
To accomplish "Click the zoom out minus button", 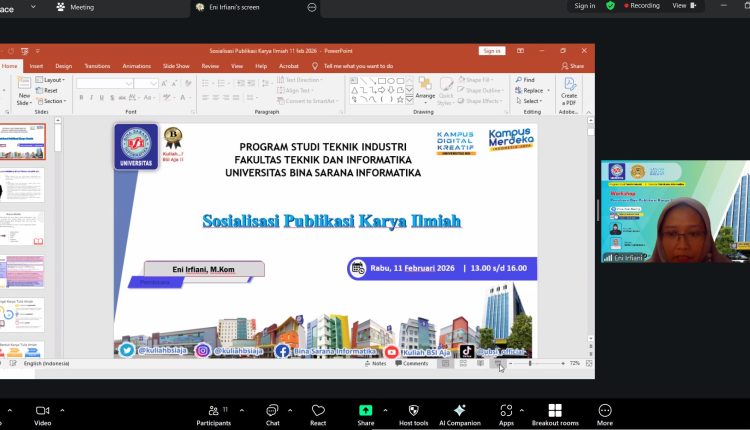I will [x=510, y=364].
